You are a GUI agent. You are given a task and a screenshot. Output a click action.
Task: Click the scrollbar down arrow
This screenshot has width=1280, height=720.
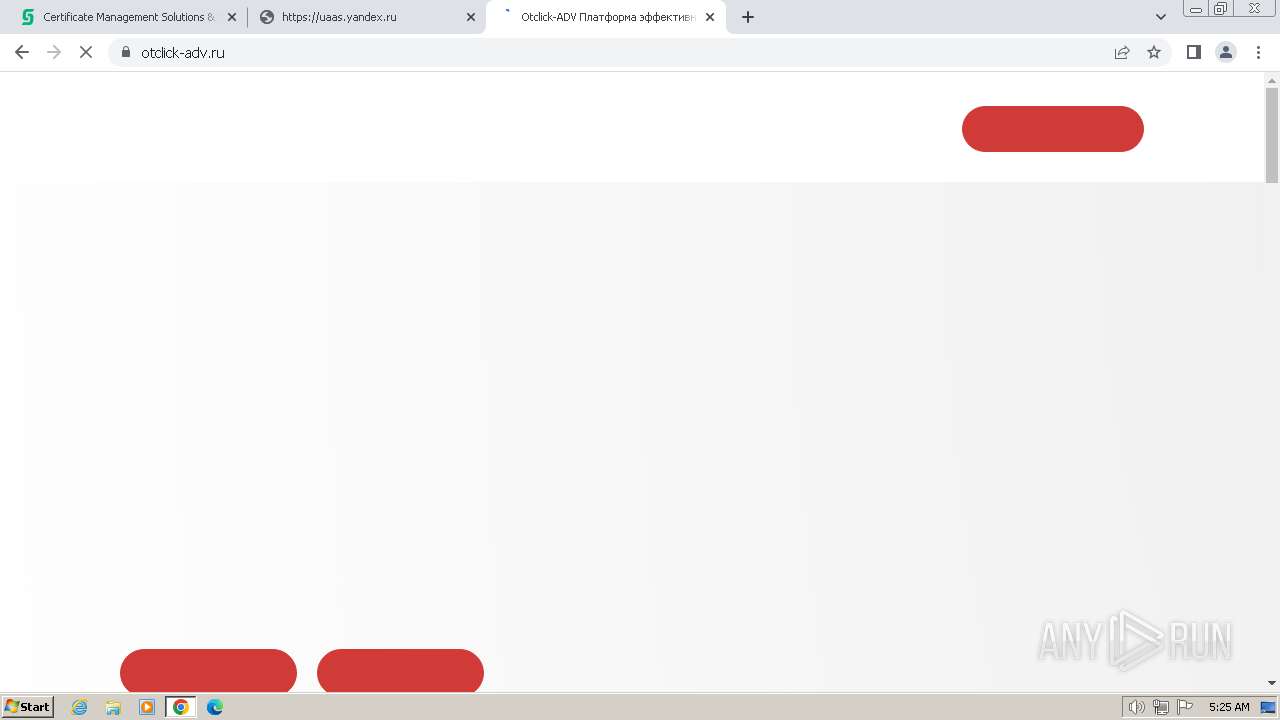pos(1272,683)
